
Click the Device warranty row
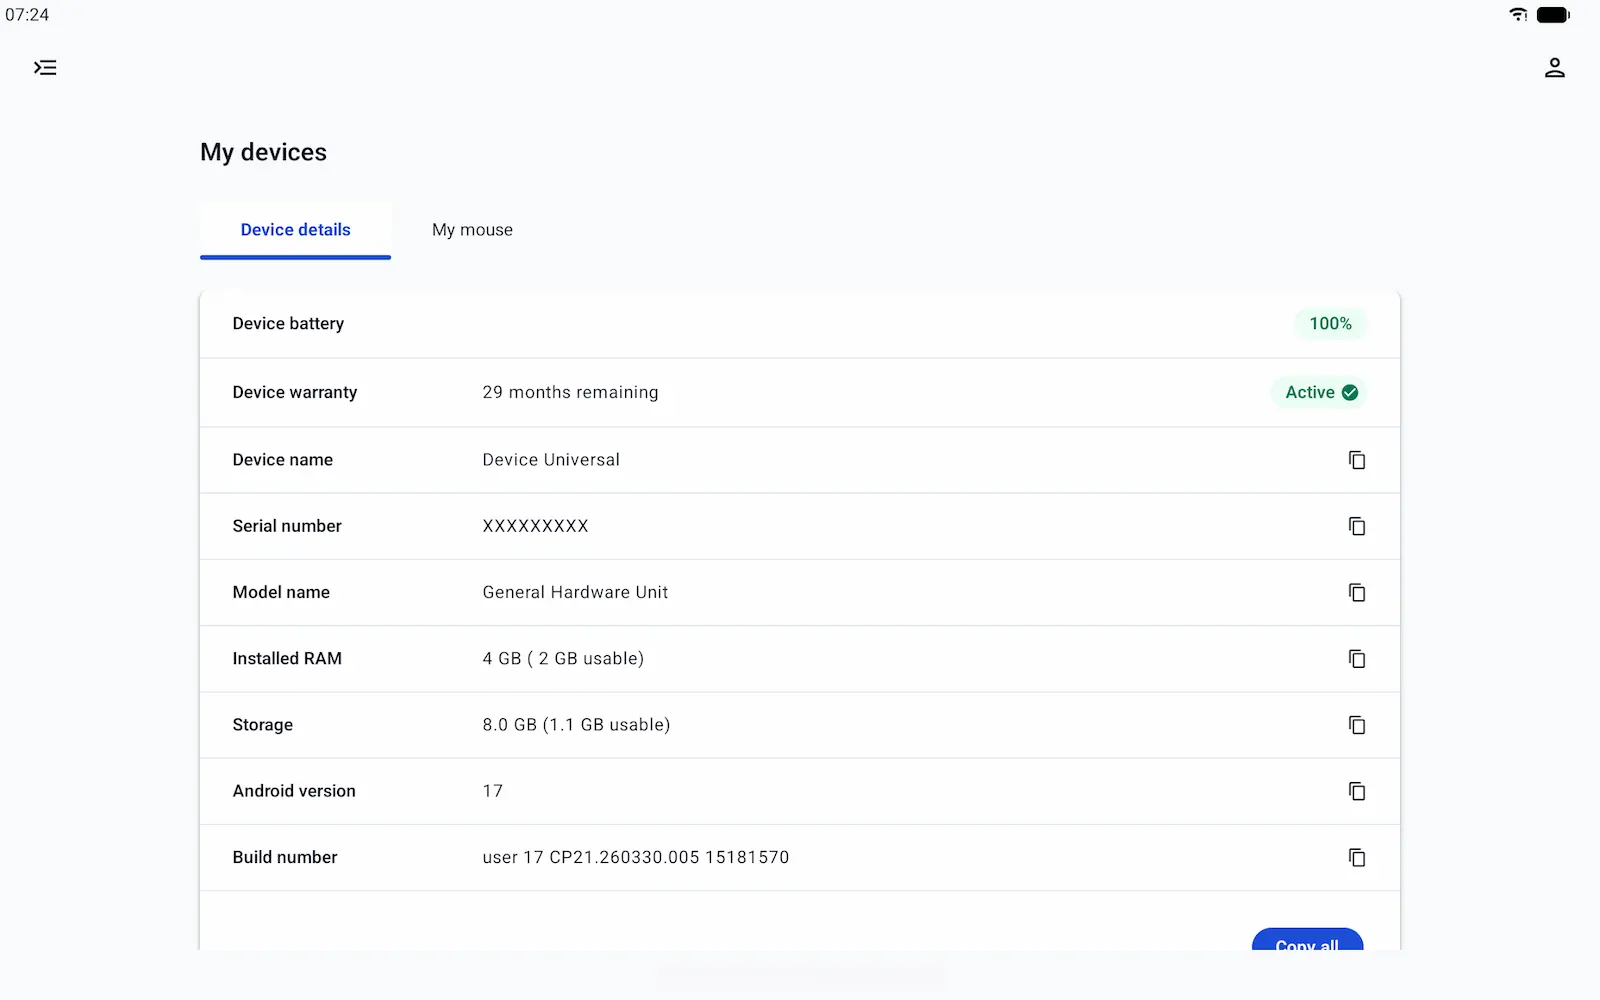(800, 393)
